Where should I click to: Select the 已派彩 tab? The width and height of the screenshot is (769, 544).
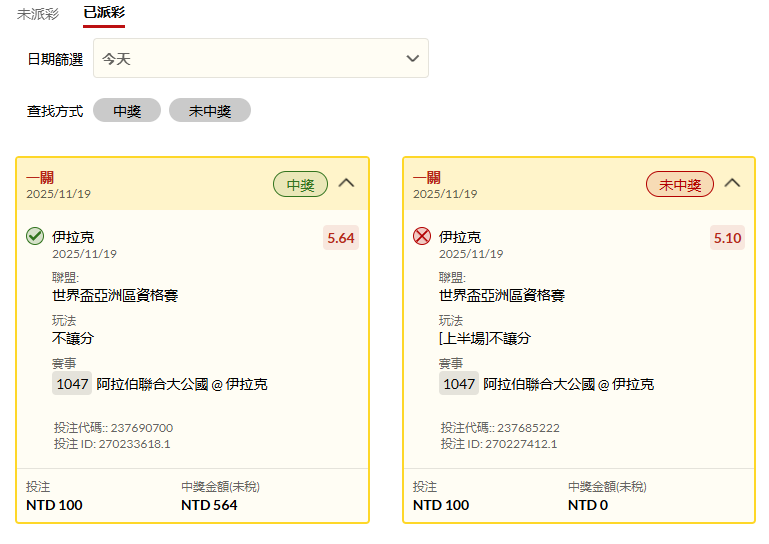(x=104, y=14)
